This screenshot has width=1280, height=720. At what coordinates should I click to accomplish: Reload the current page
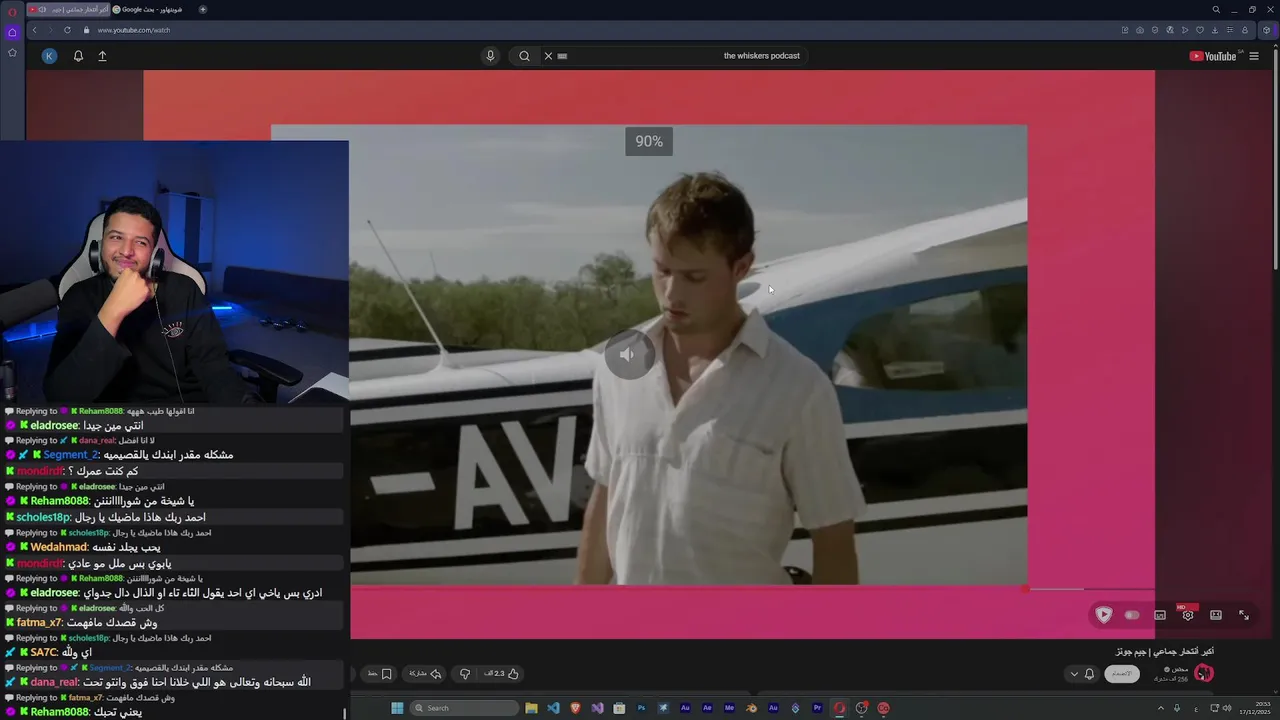tap(67, 30)
